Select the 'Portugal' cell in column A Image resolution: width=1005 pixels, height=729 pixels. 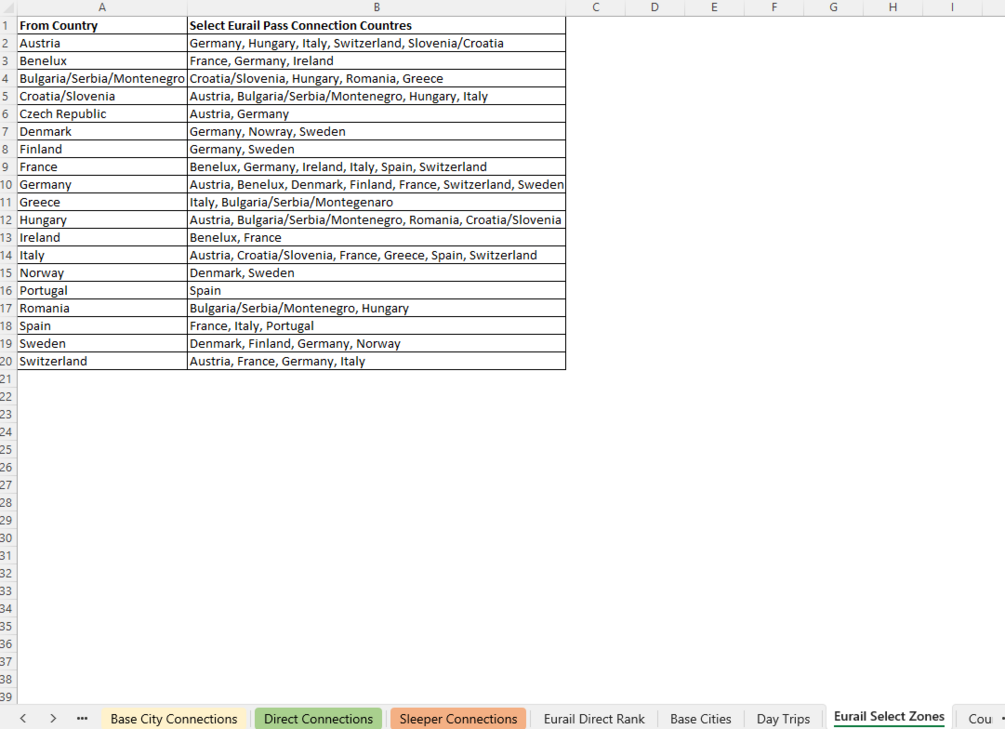(x=102, y=290)
